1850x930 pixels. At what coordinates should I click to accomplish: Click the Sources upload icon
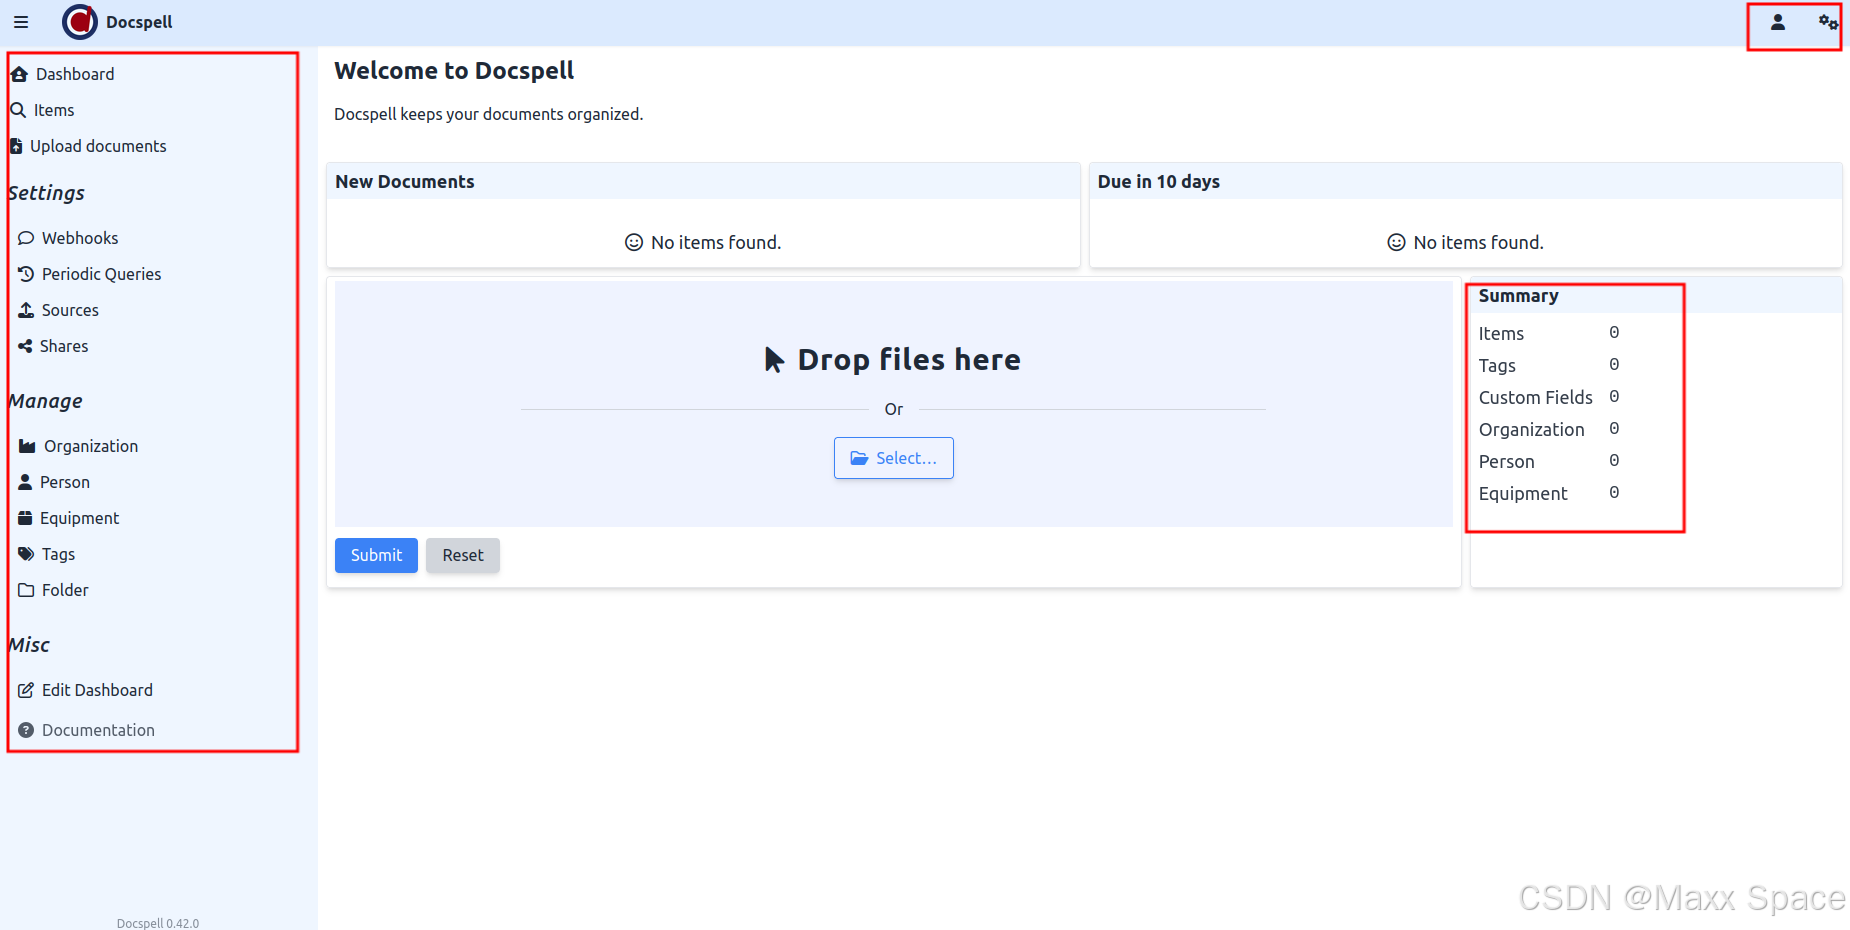point(26,310)
